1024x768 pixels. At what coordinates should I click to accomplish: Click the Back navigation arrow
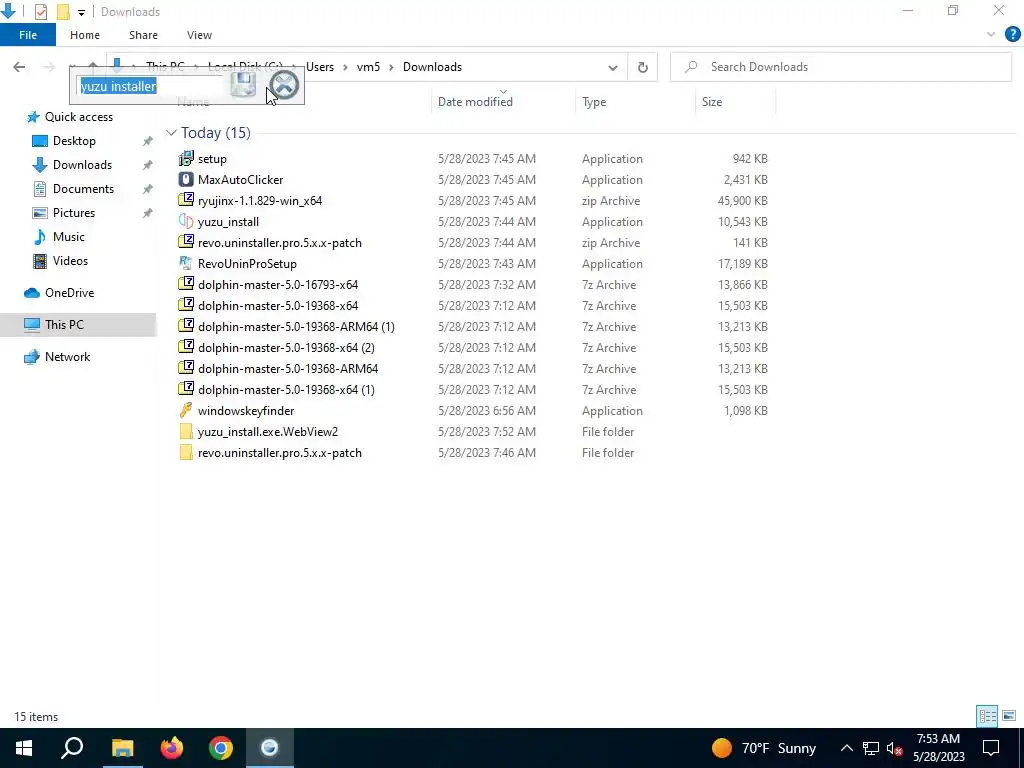tap(19, 67)
